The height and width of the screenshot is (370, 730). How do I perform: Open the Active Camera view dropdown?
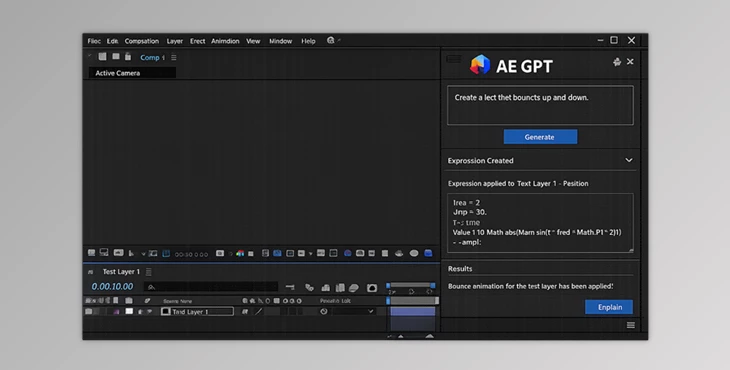132,73
